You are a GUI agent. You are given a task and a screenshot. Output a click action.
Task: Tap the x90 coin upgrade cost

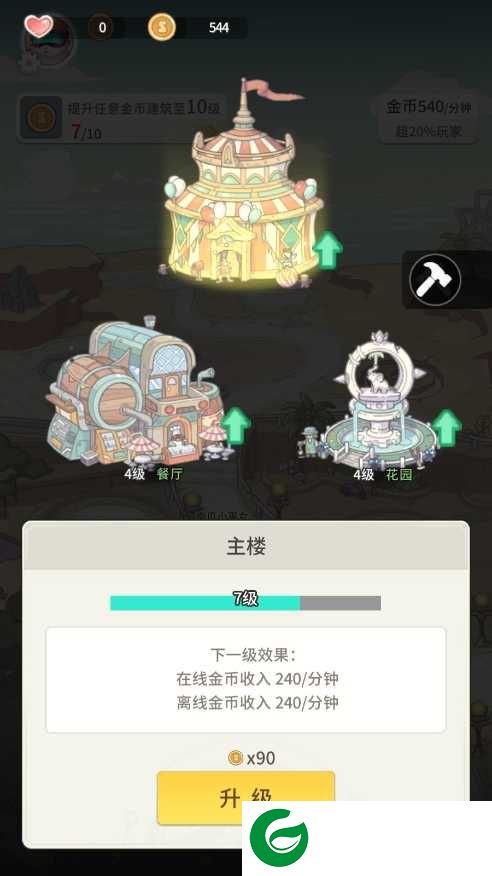coord(252,758)
